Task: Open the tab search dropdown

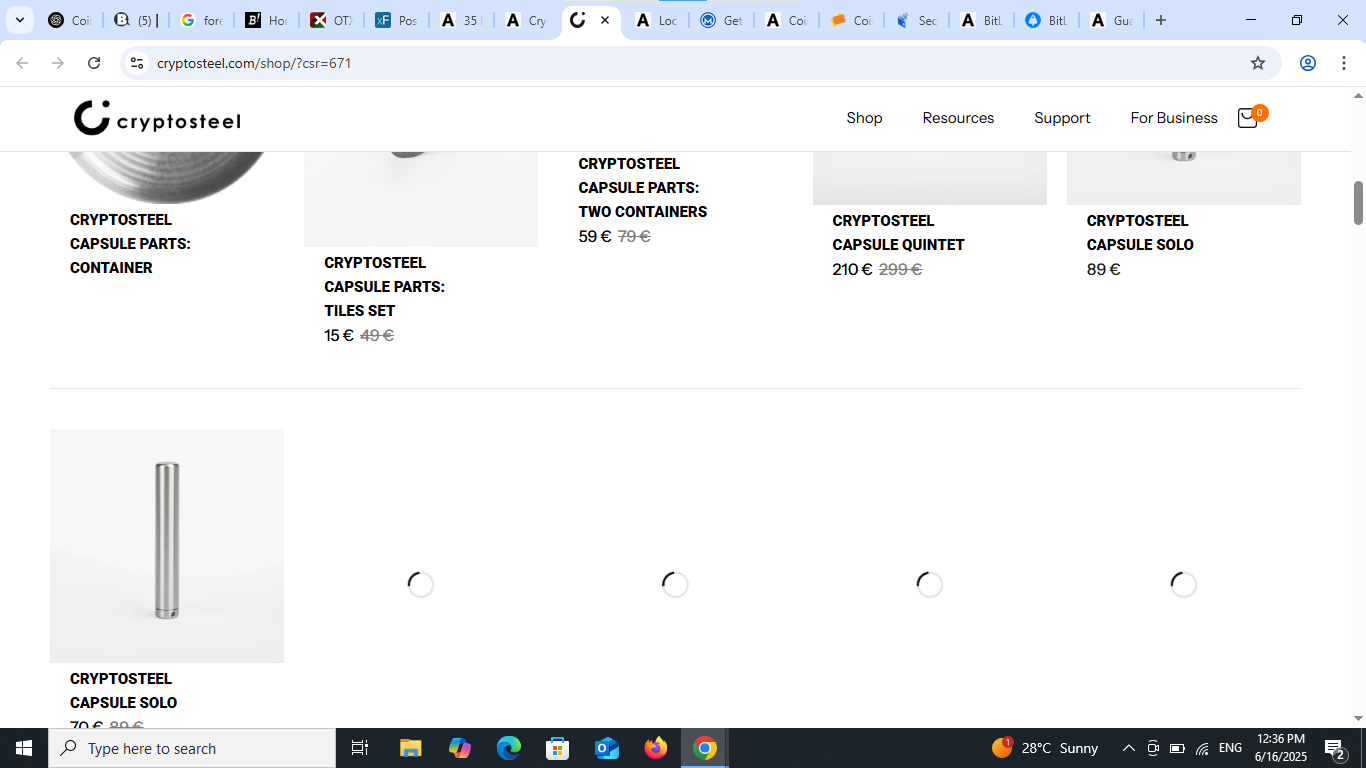Action: coord(19,20)
